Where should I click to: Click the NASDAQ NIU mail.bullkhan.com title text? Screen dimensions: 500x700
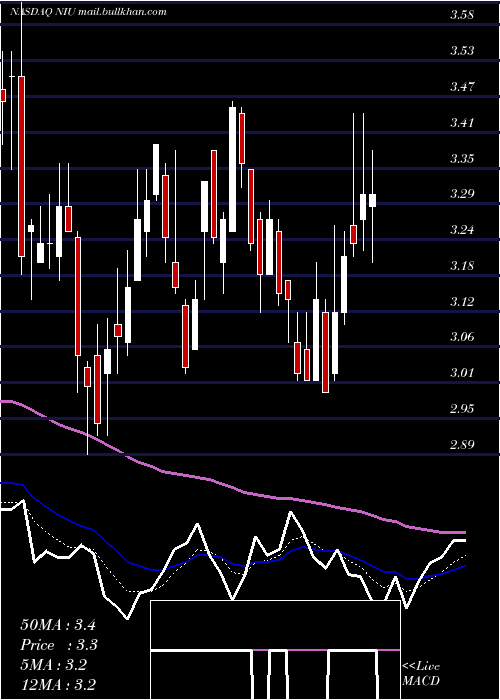88,12
